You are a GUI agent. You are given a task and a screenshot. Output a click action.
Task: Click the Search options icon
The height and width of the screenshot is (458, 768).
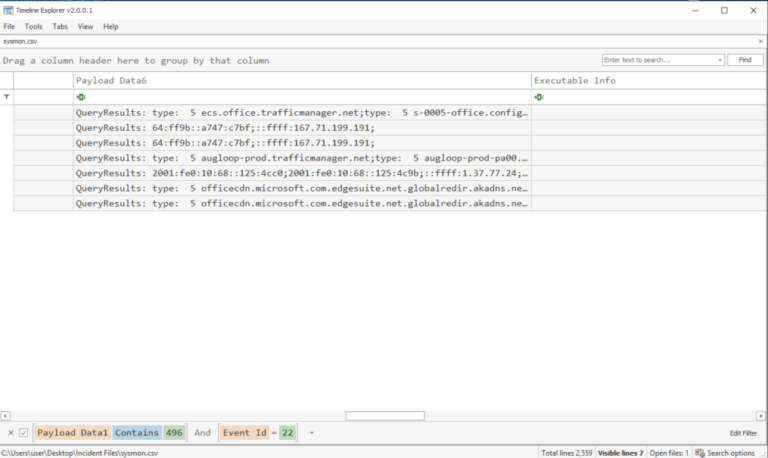point(700,453)
